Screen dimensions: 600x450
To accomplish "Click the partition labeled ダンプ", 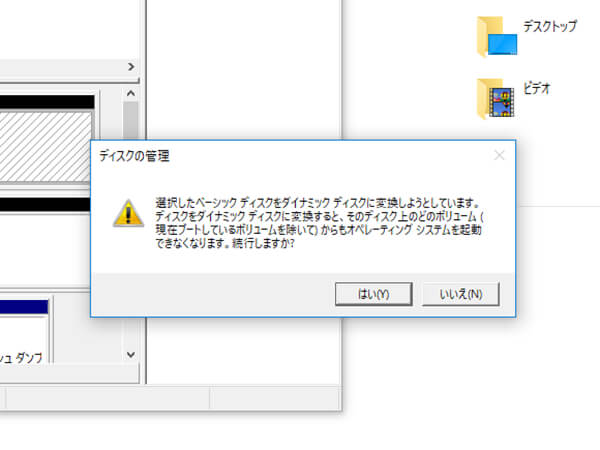I will (x=24, y=339).
